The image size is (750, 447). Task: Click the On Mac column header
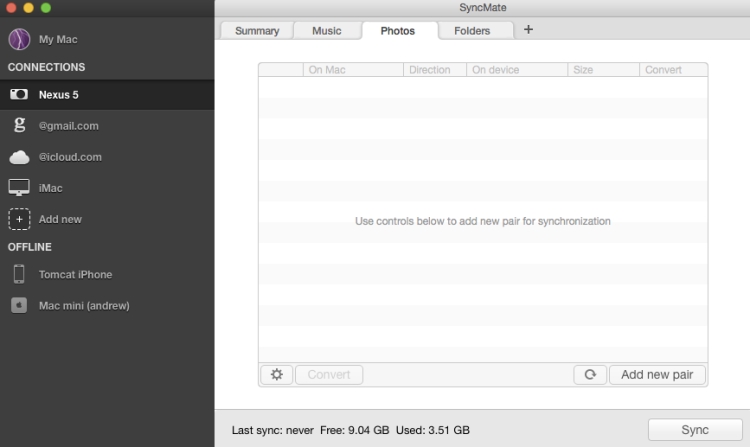[353, 70]
